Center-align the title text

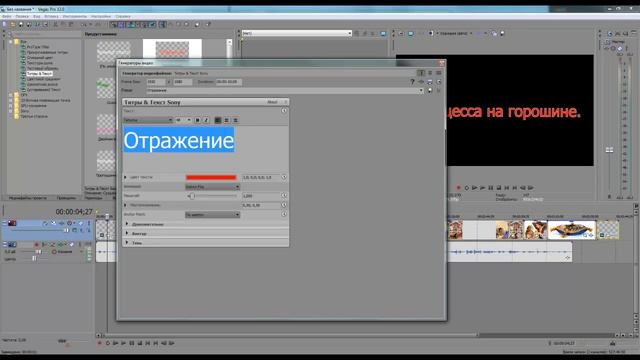pos(227,120)
